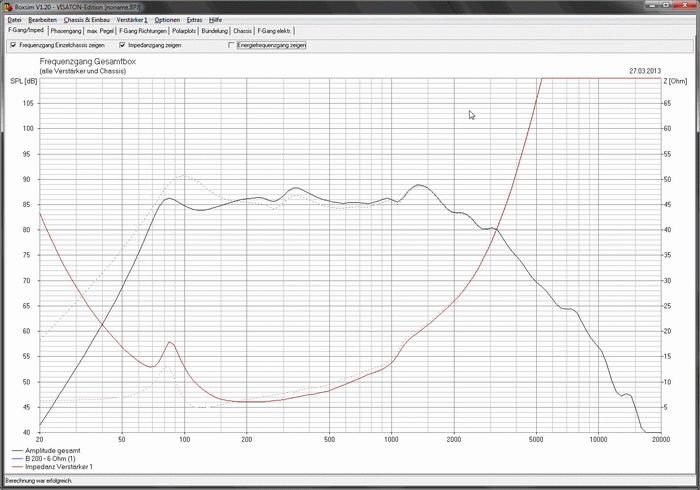The width and height of the screenshot is (700, 490).
Task: Open the Hilfe menu
Action: (215, 20)
